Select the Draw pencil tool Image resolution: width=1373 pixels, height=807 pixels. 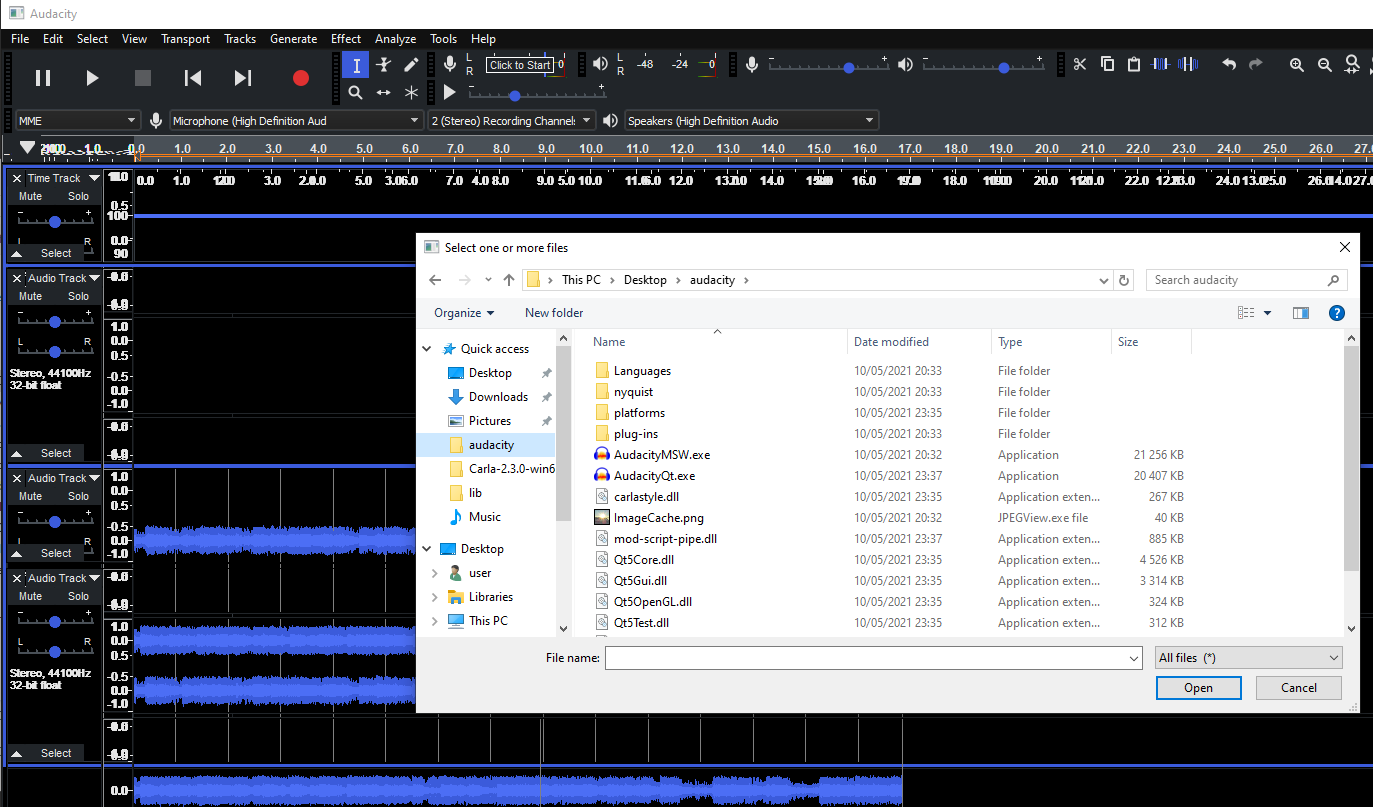click(411, 65)
